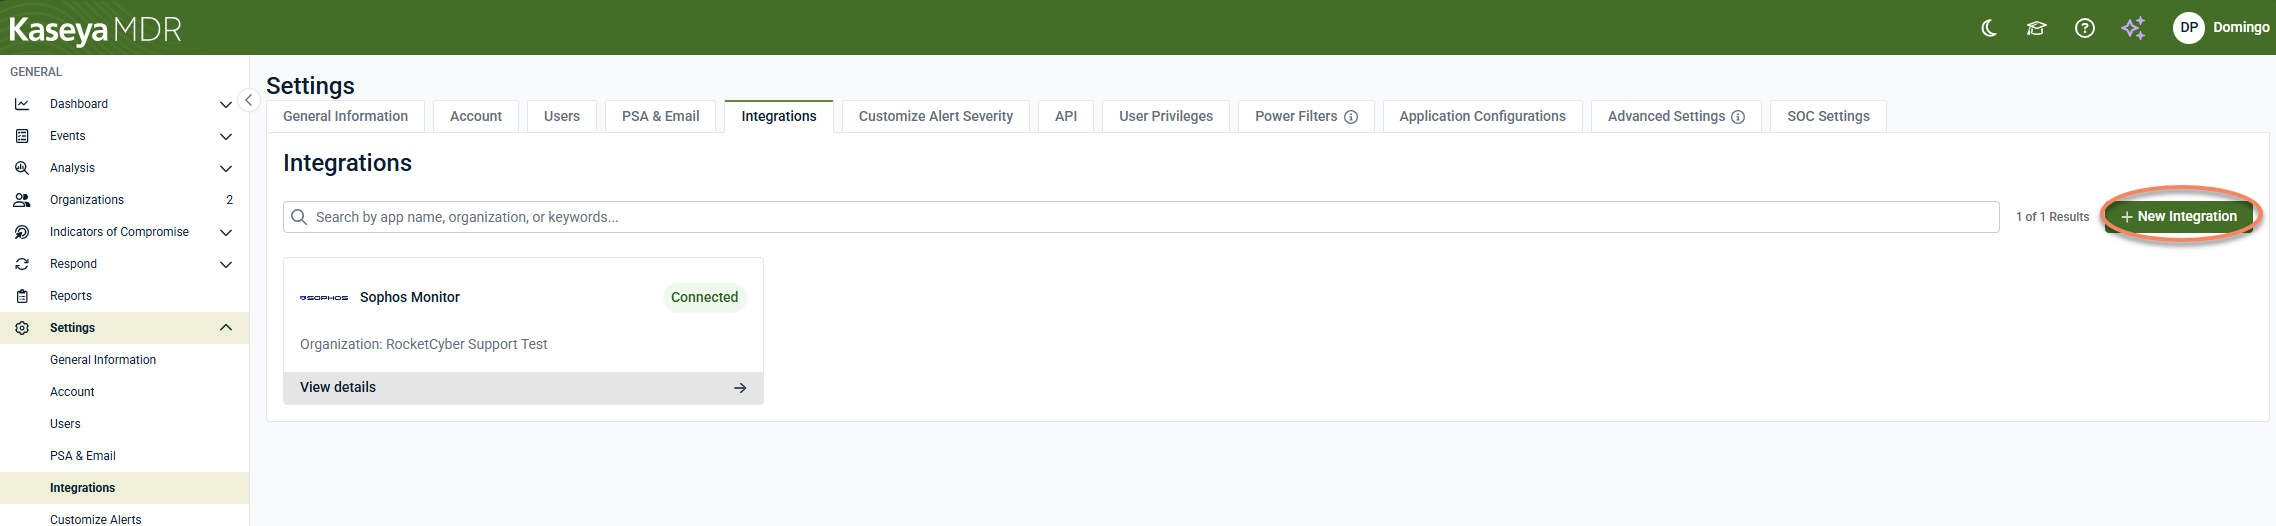Open the PSA & Email tab
Viewport: 2276px width, 526px height.
click(661, 116)
